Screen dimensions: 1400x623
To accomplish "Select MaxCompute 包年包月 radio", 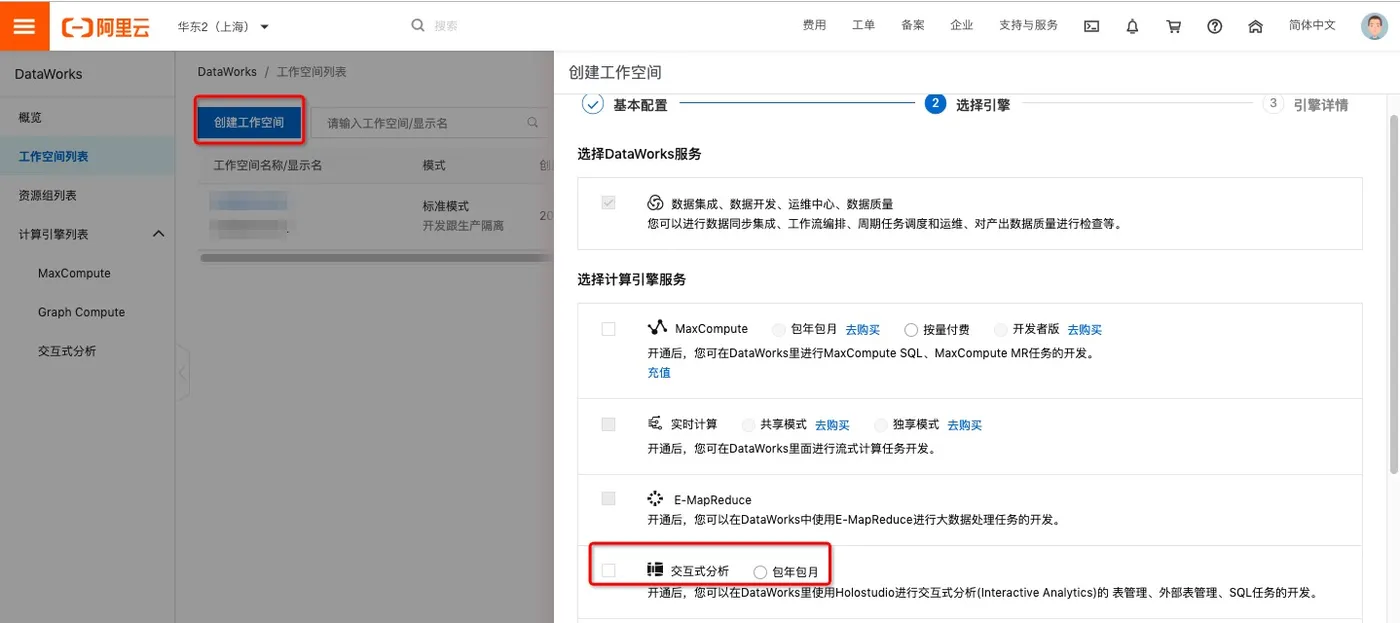I will point(778,329).
